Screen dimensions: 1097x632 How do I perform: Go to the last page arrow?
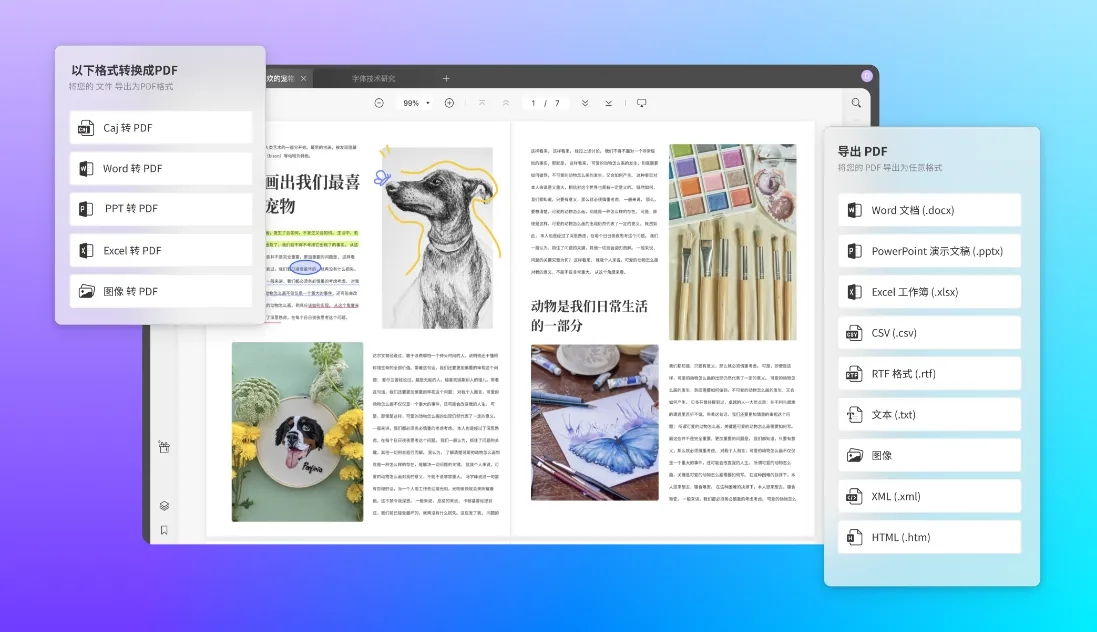coord(609,103)
